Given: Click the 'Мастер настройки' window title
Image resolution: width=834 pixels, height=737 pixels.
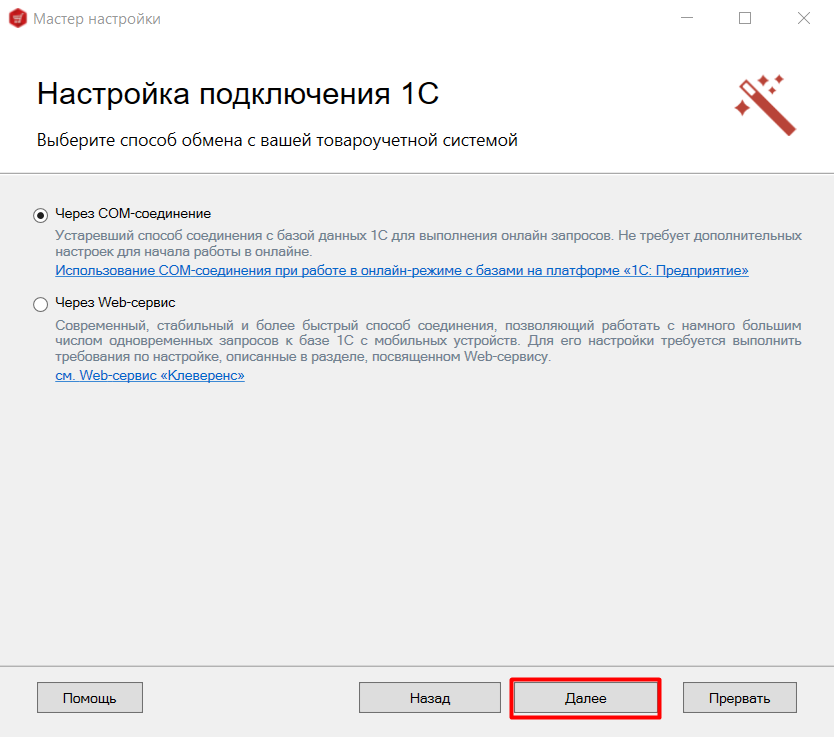Looking at the screenshot, I should coord(97,19).
